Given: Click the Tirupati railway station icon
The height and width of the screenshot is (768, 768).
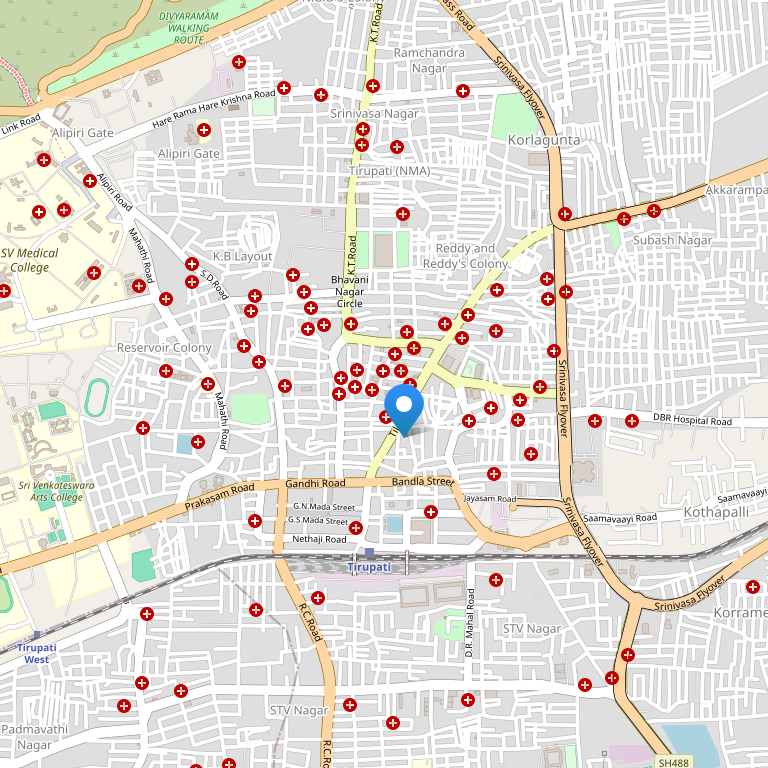Looking at the screenshot, I should (x=370, y=553).
